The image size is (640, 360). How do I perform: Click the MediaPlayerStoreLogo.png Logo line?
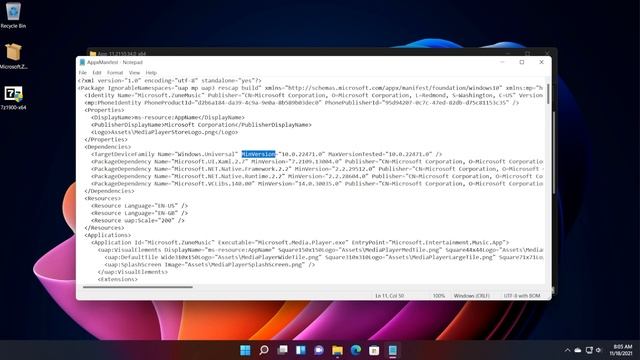point(164,132)
